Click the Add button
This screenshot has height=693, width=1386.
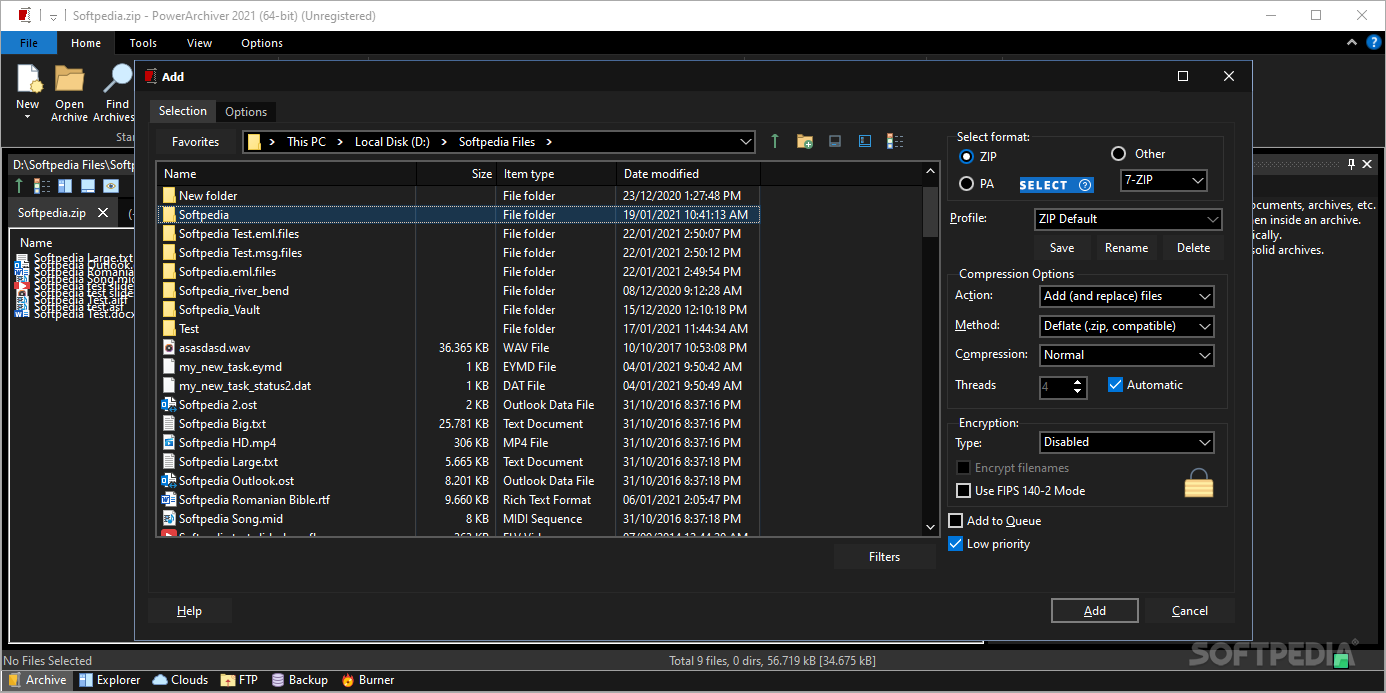point(1095,611)
